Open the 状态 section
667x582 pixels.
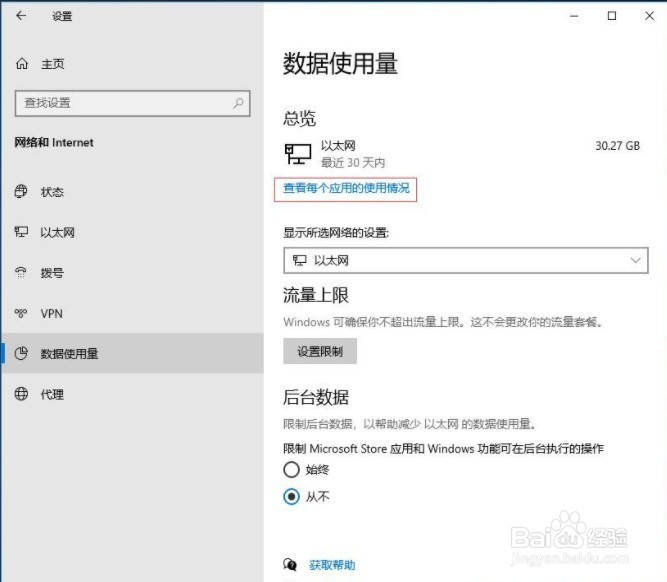coord(132,192)
